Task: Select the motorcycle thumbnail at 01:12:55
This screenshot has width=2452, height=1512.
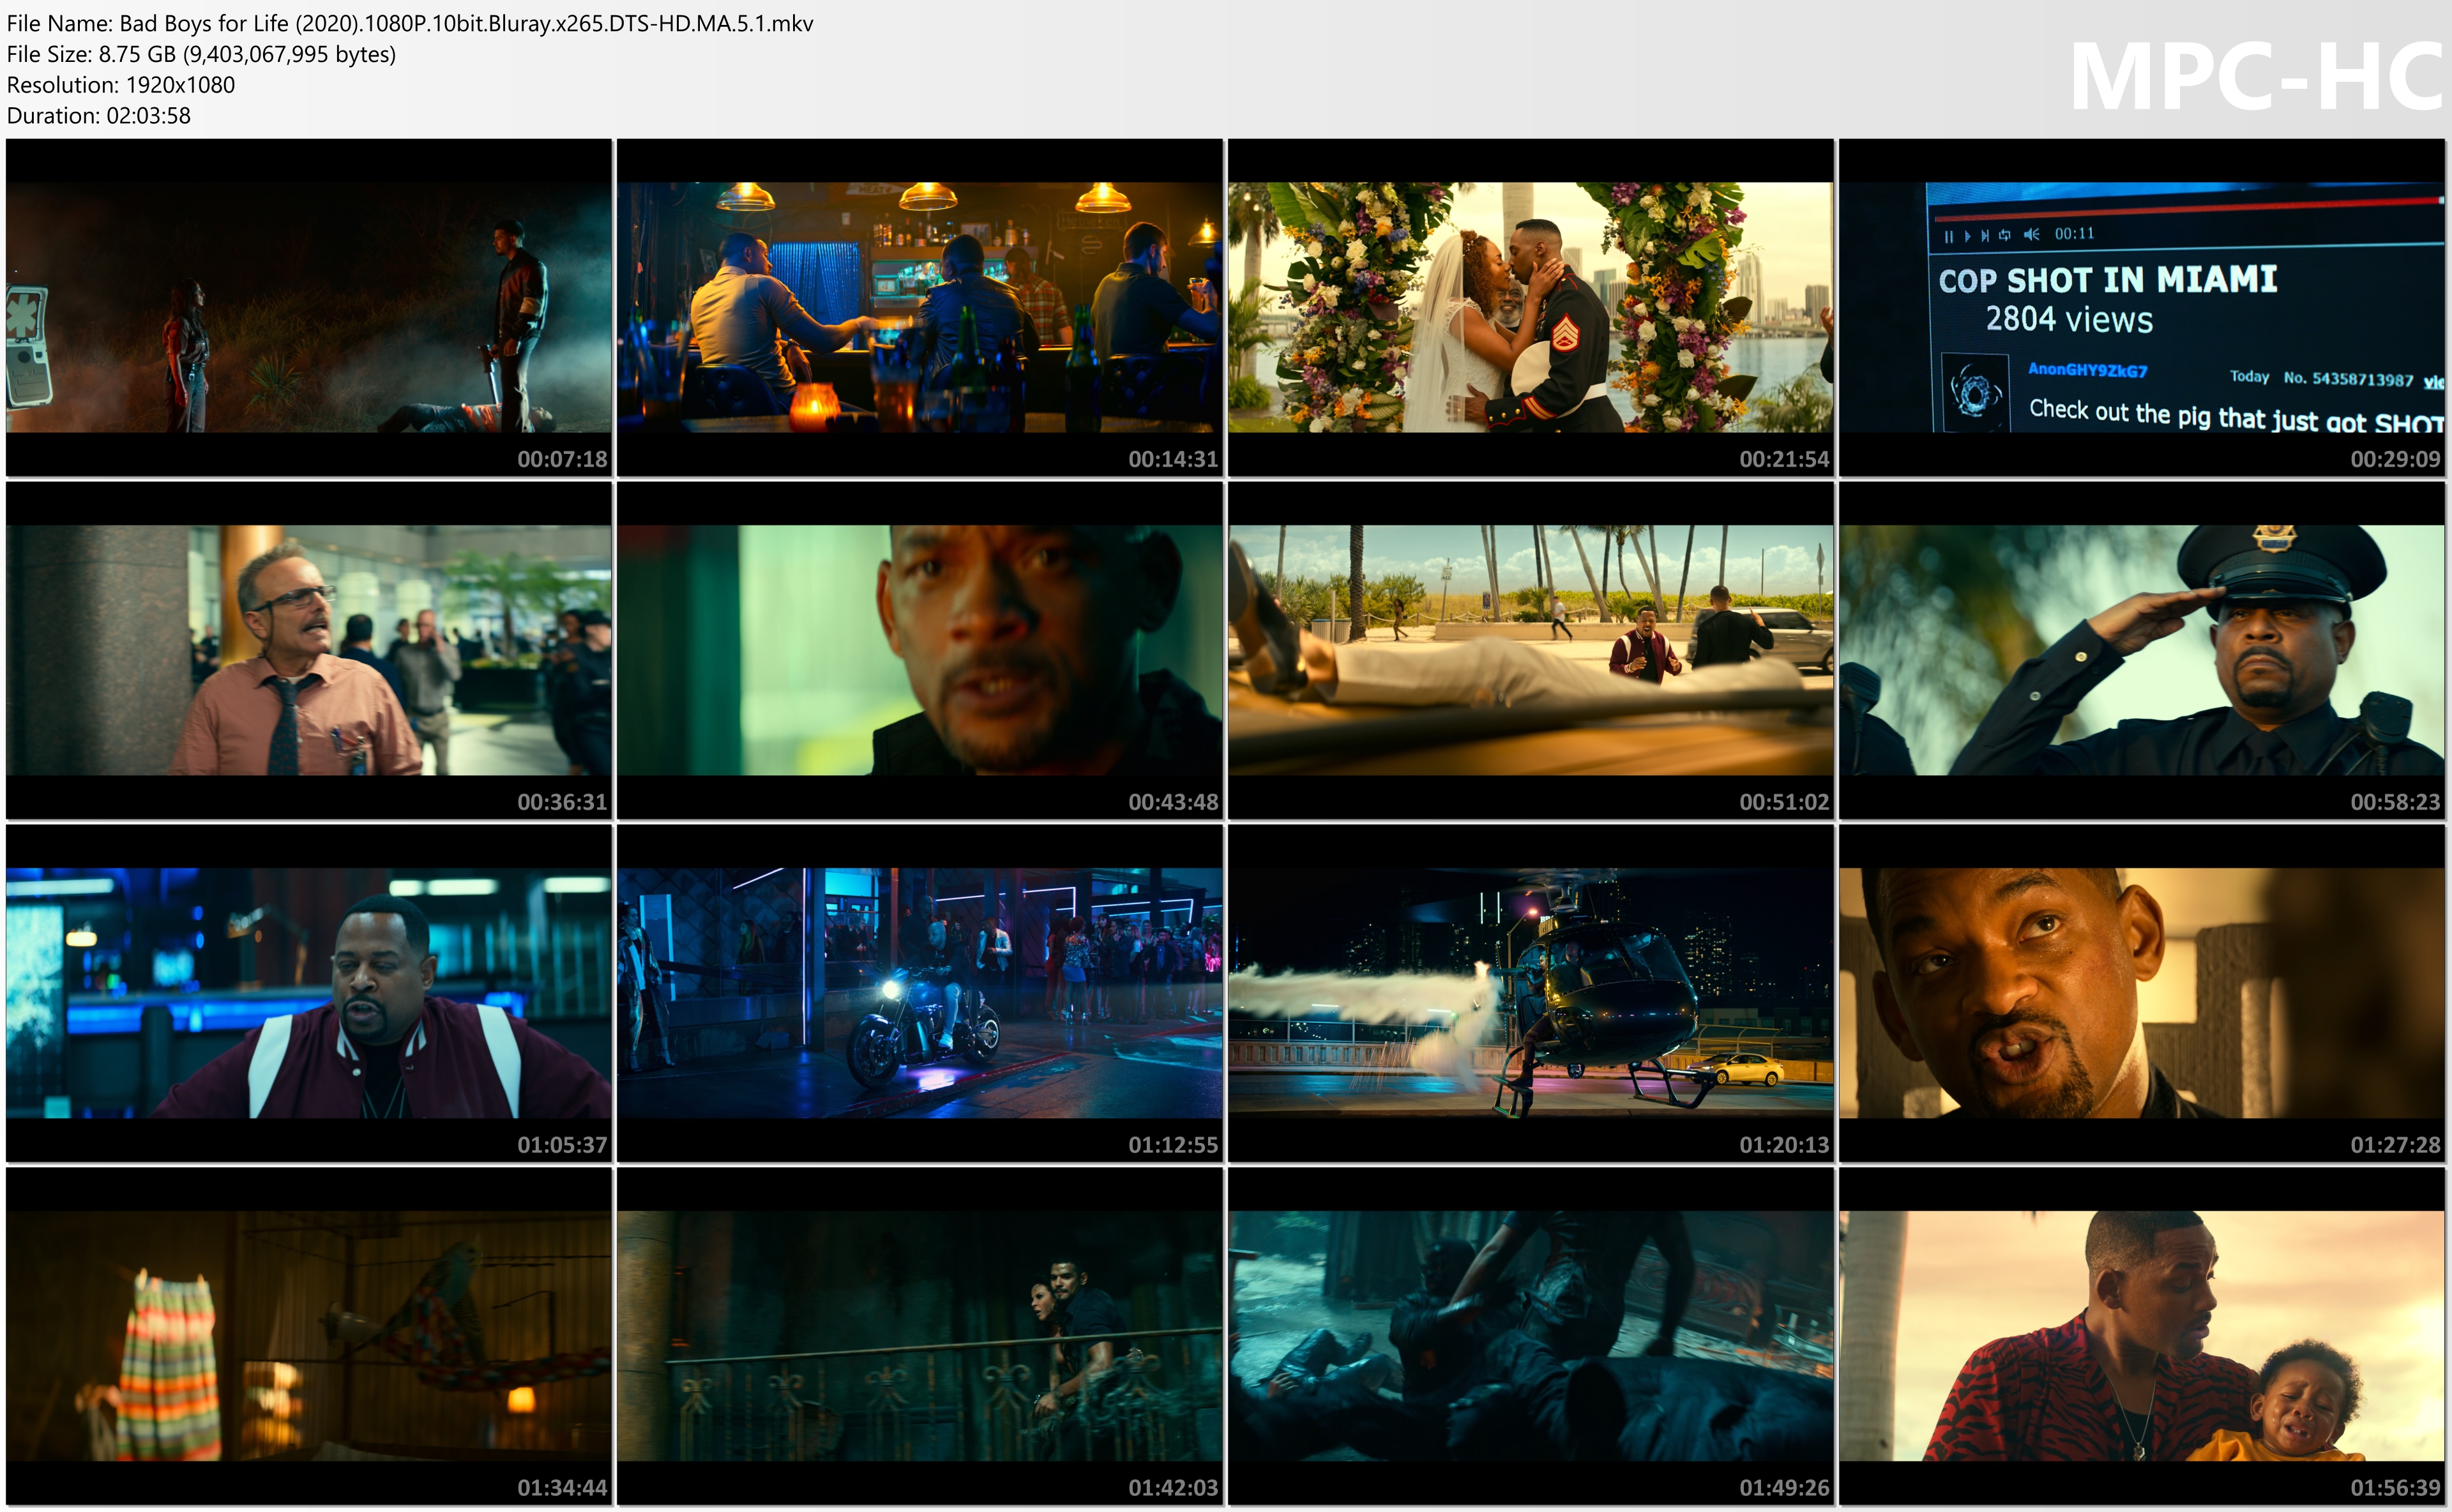Action: click(x=919, y=993)
